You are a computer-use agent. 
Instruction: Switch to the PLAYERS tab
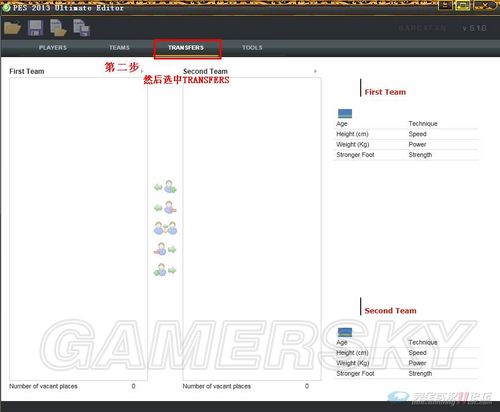53,48
